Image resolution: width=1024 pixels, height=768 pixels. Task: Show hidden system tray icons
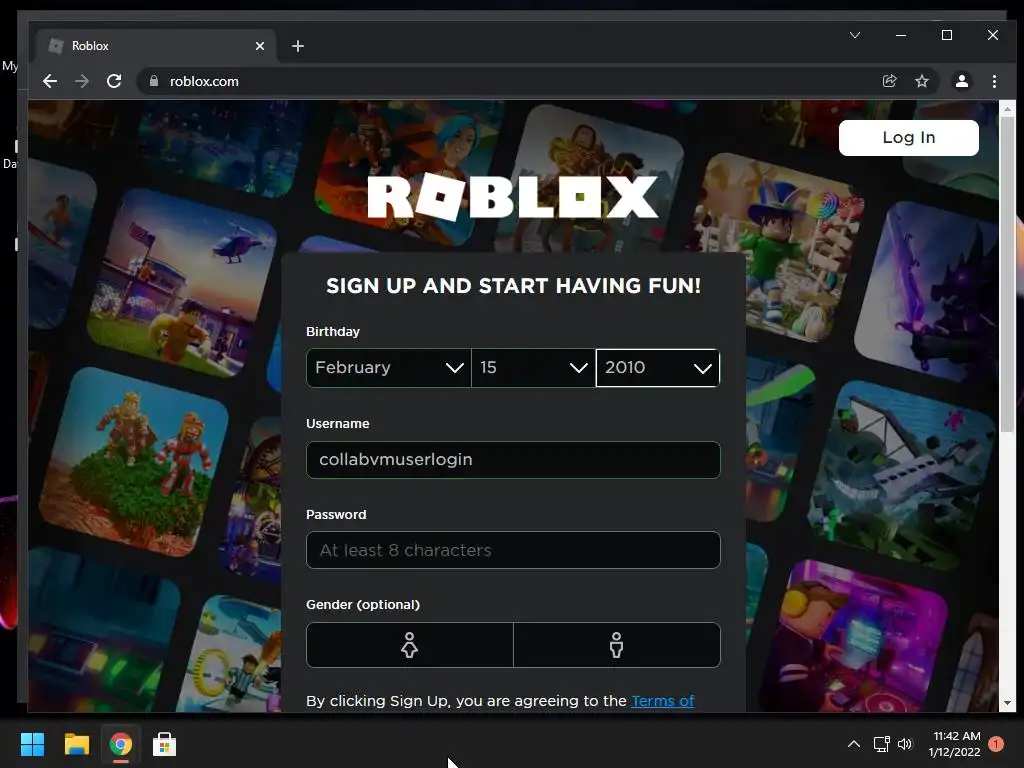click(x=854, y=744)
